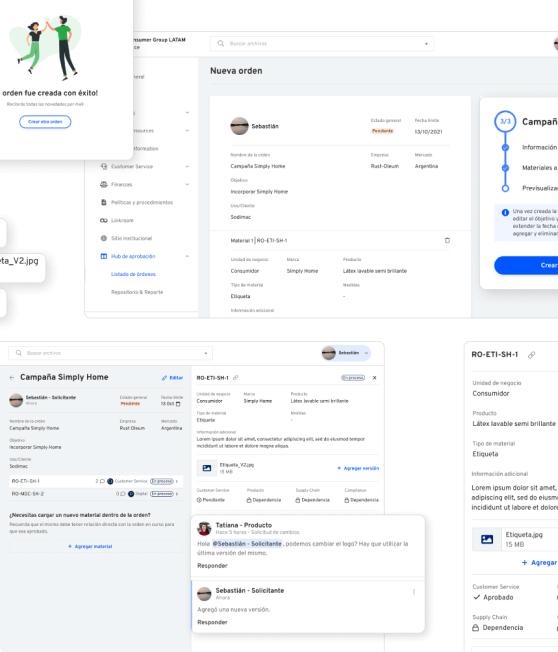Screen dimensions: 558x652
Task: Click the Aprobado checkmark under Customer Service
Action: coord(477,597)
